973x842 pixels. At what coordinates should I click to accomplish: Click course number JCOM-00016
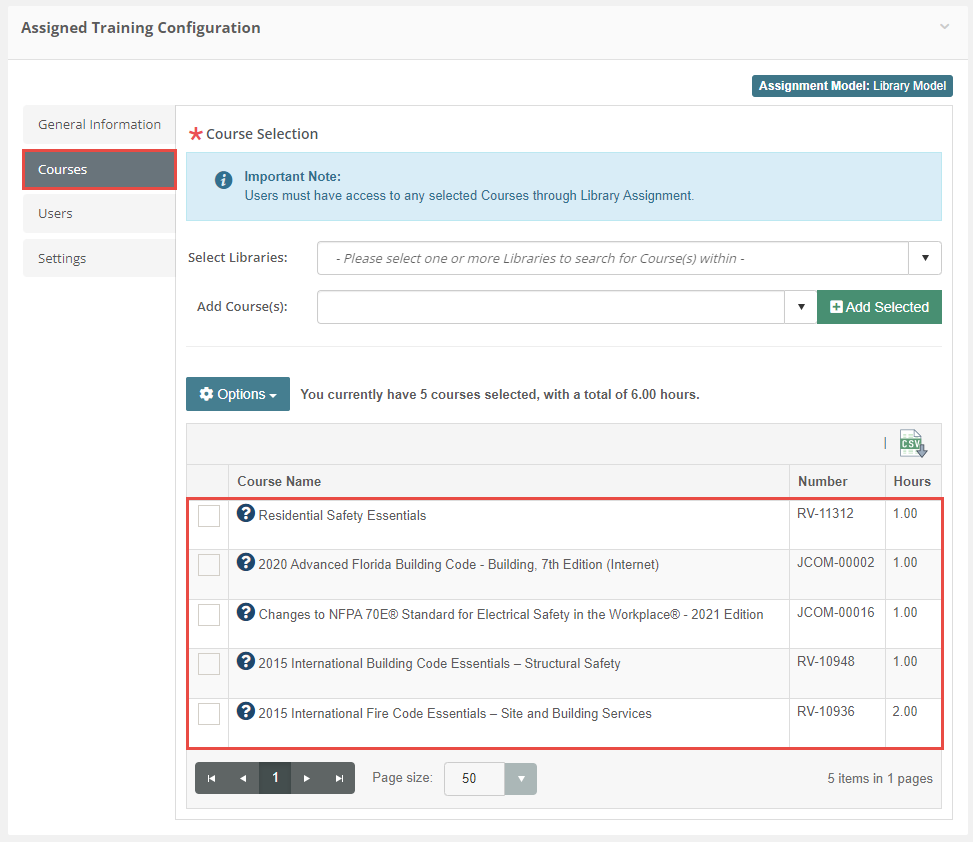(x=835, y=612)
